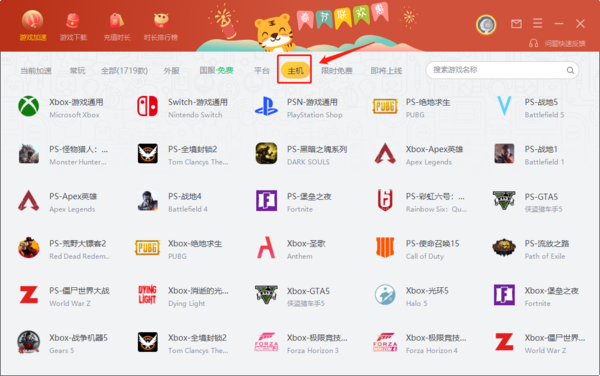Viewport: 600px width, 376px height.
Task: Select the Halo 5 game icon
Action: (x=385, y=295)
